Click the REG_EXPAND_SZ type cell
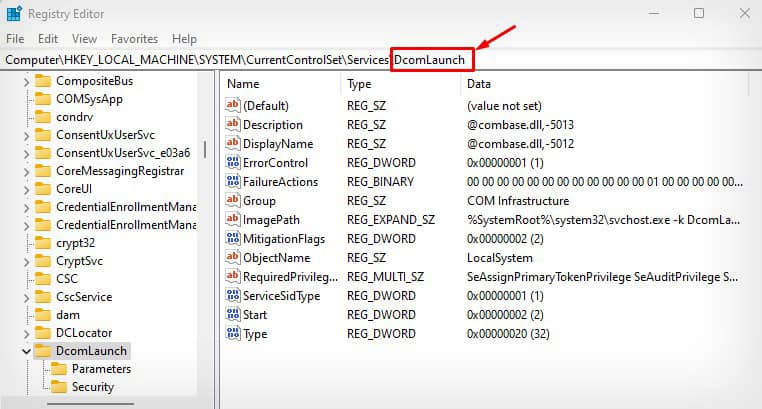This screenshot has width=762, height=409. [x=391, y=220]
